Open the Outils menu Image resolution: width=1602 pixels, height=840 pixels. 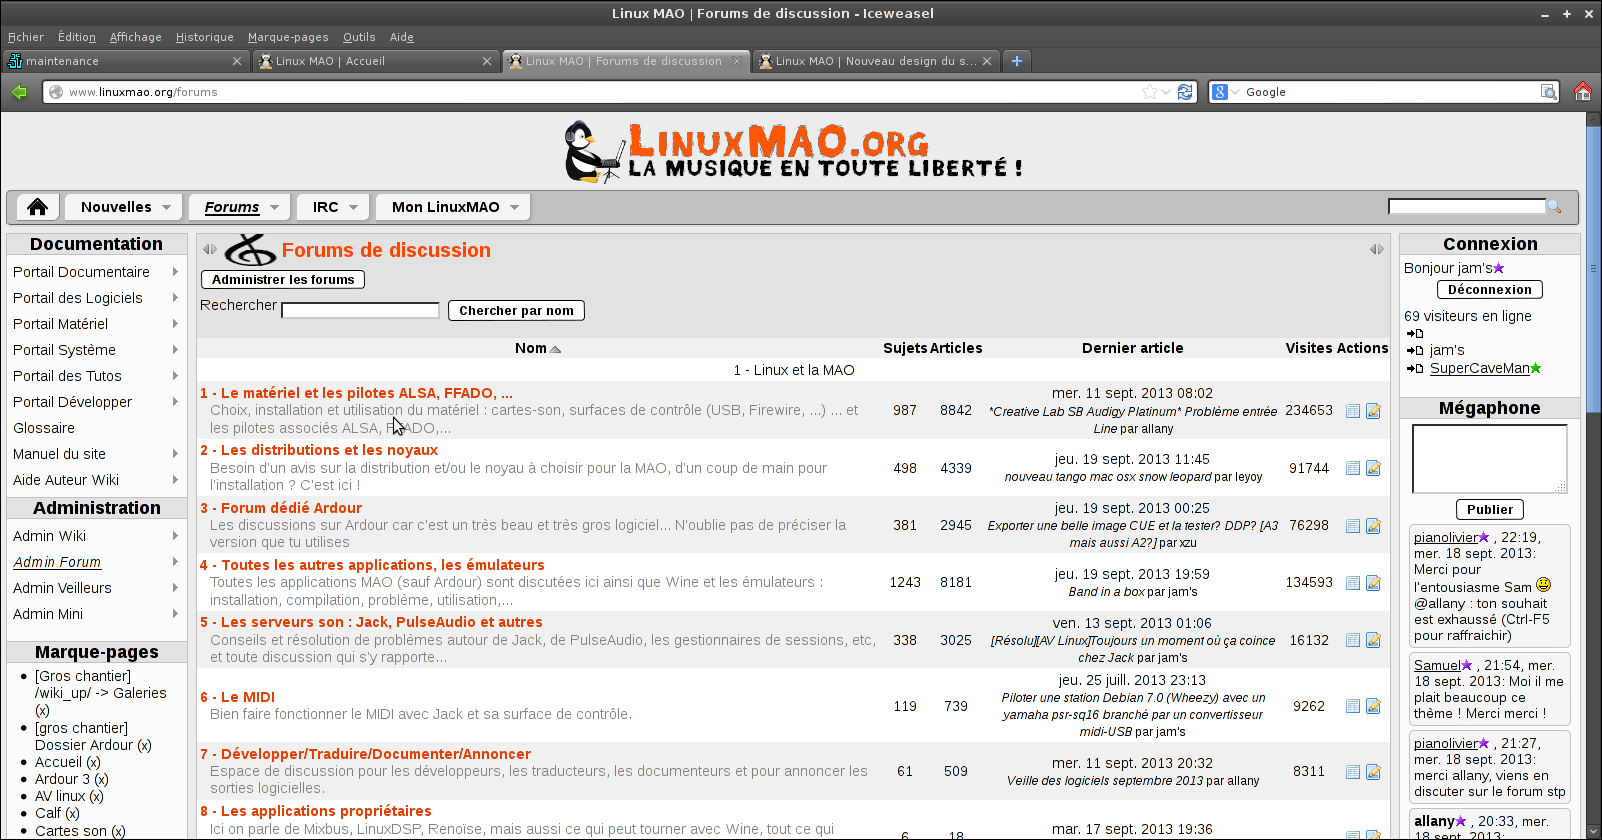point(359,37)
